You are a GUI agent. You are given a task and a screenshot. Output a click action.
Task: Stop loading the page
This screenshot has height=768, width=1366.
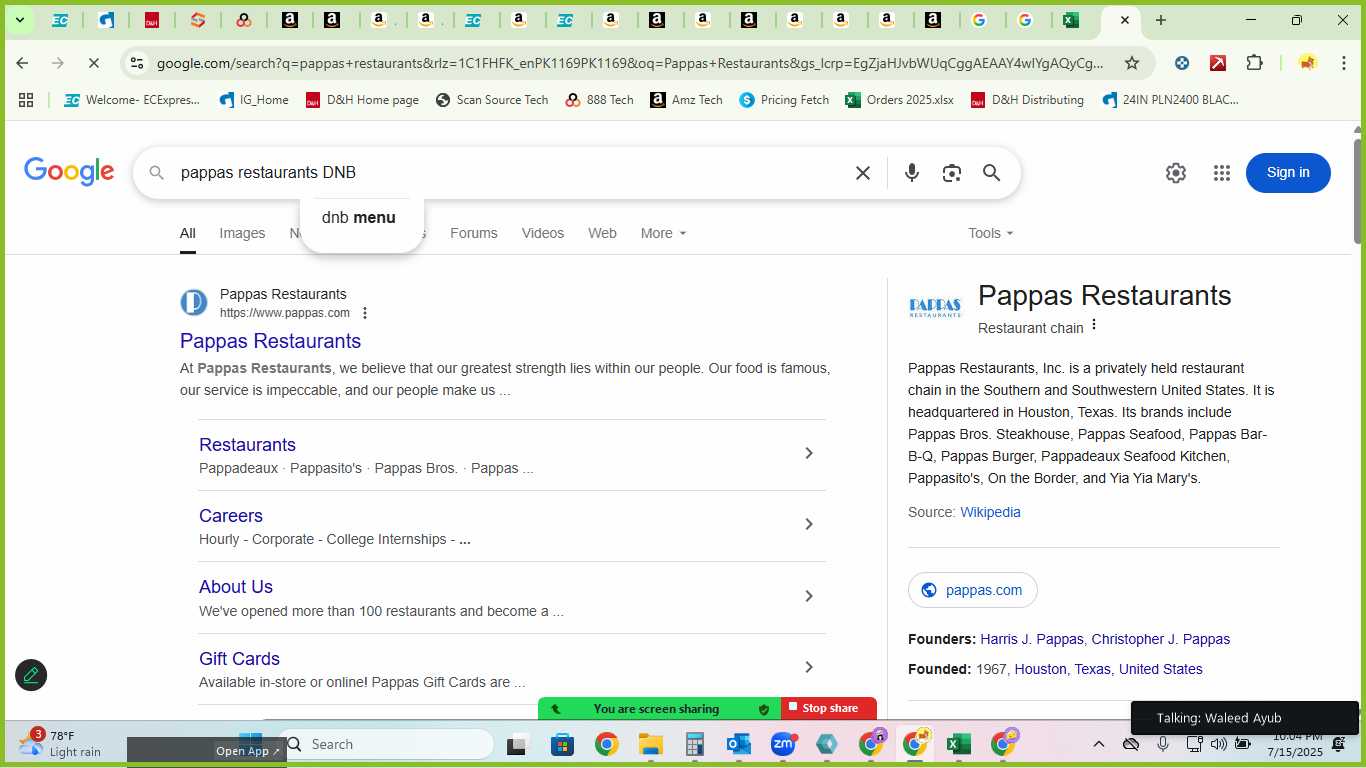coord(93,63)
